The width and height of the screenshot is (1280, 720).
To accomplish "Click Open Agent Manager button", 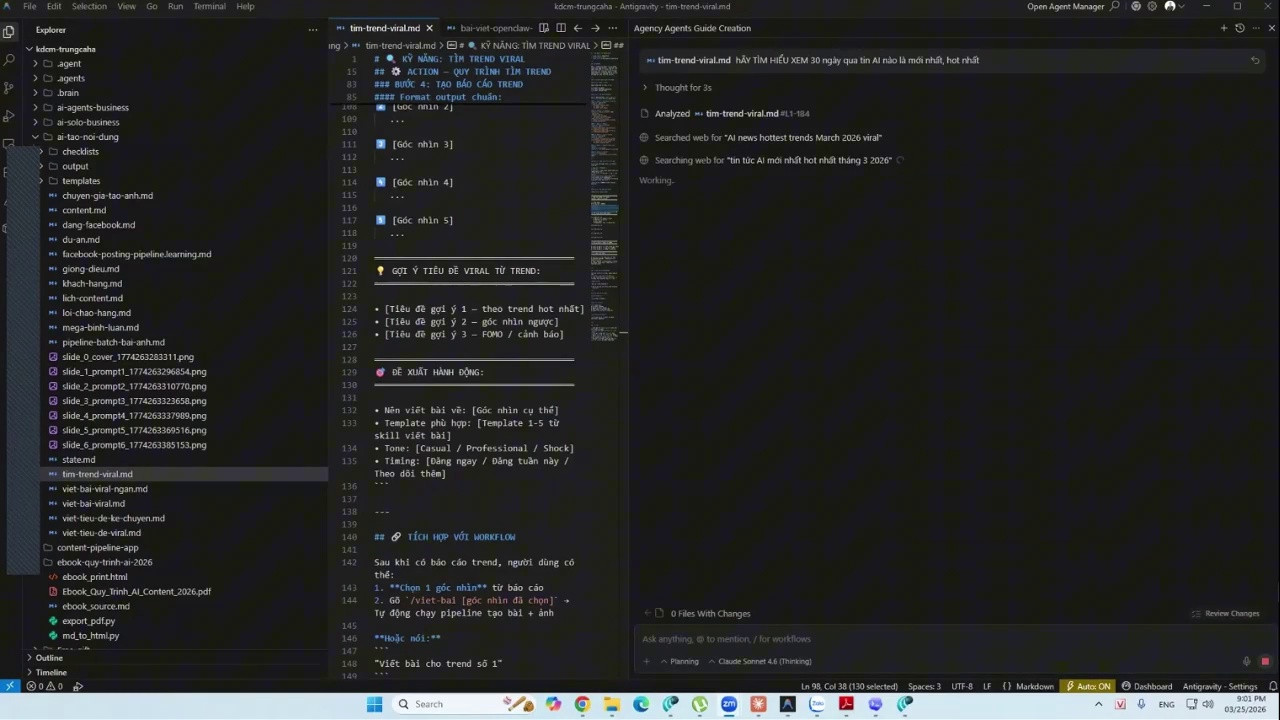I will click(x=1066, y=6).
